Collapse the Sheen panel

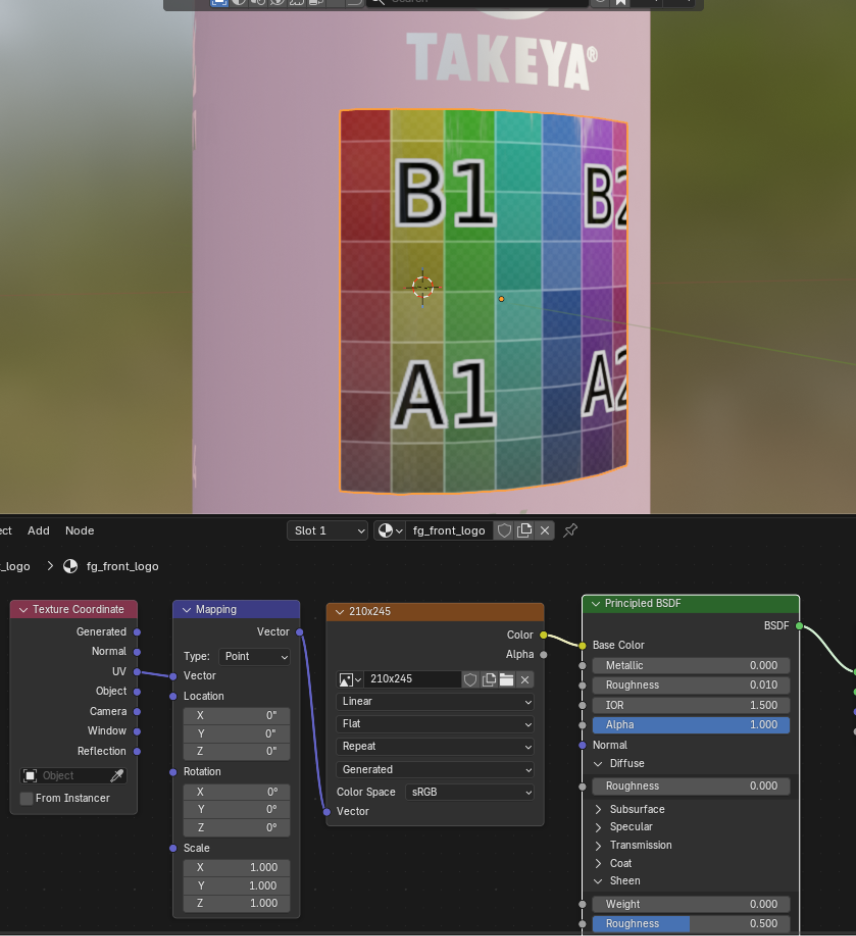point(598,881)
